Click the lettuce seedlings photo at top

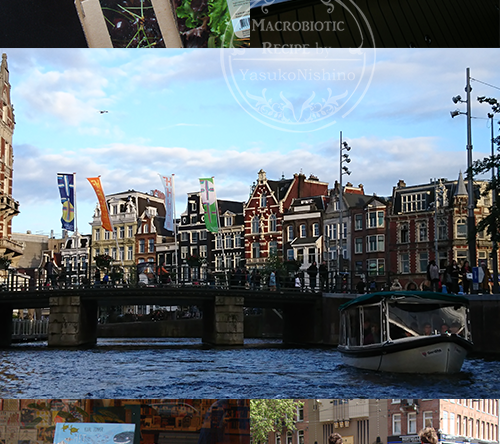tap(125, 24)
